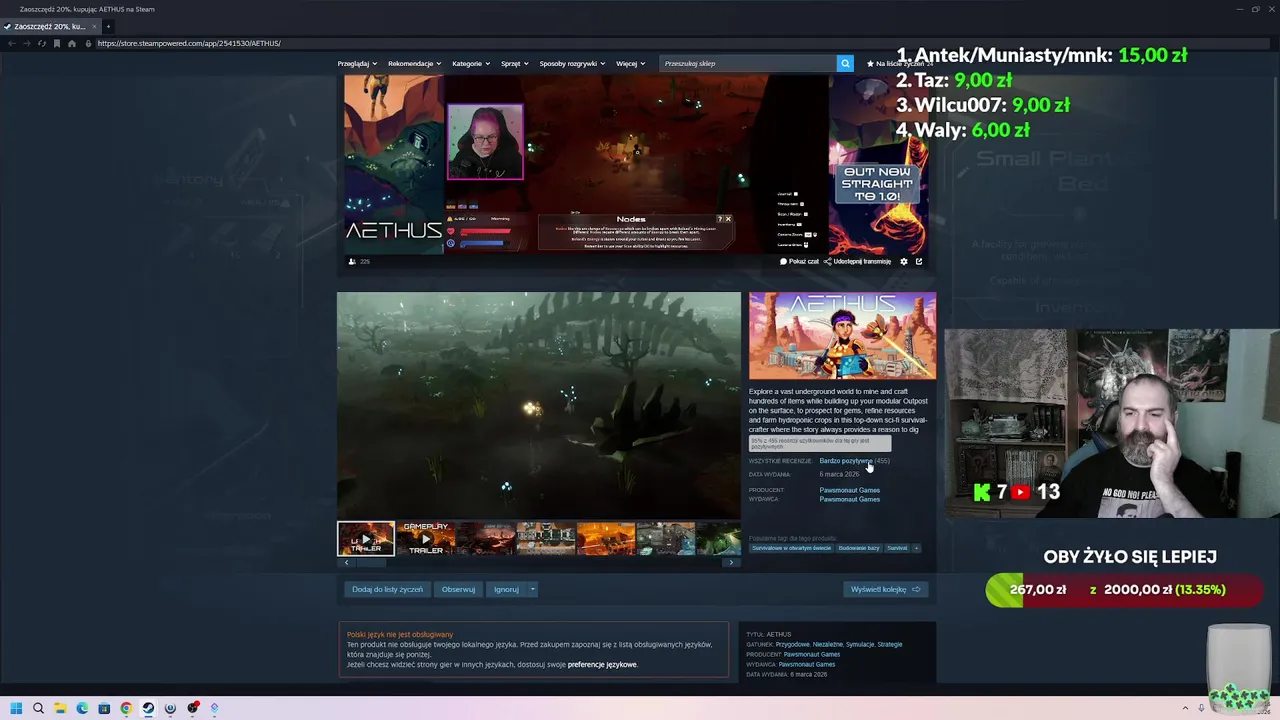Open the Przygodowe genre link
This screenshot has height=720, width=1280.
792,644
